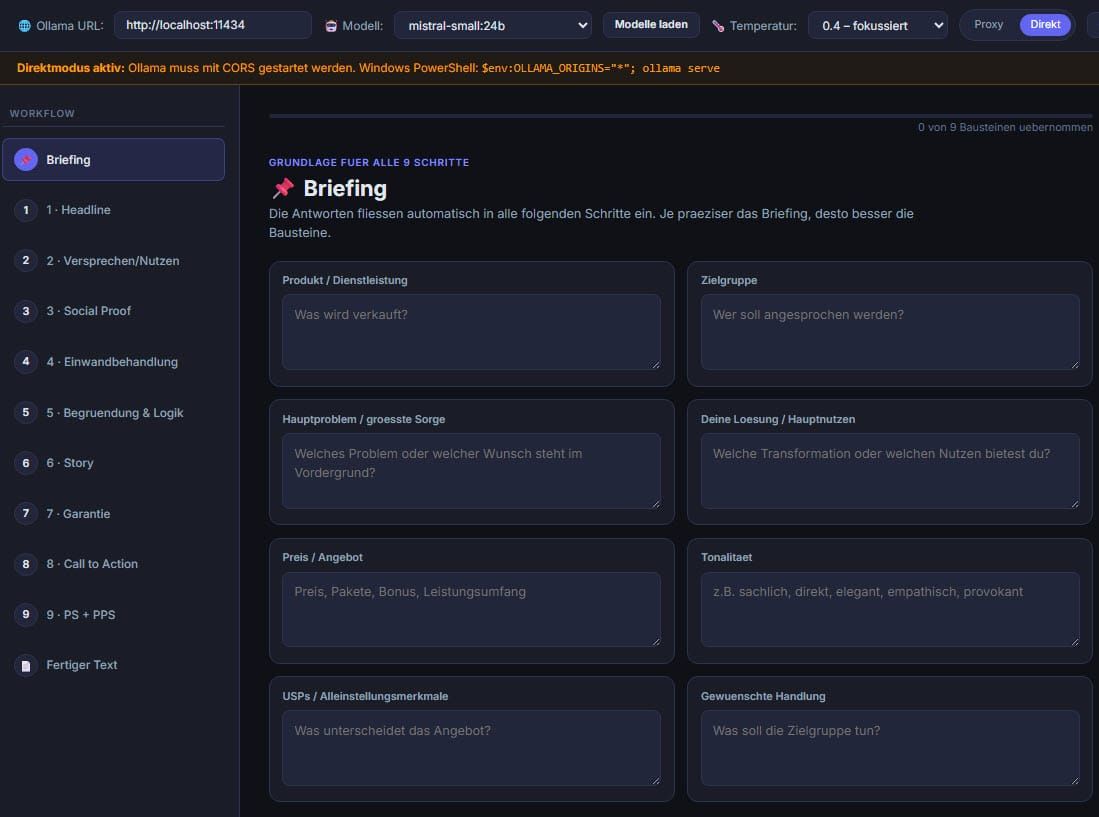Select the Direkt mode toggle
Screen dimensions: 1099x817
point(1045,25)
